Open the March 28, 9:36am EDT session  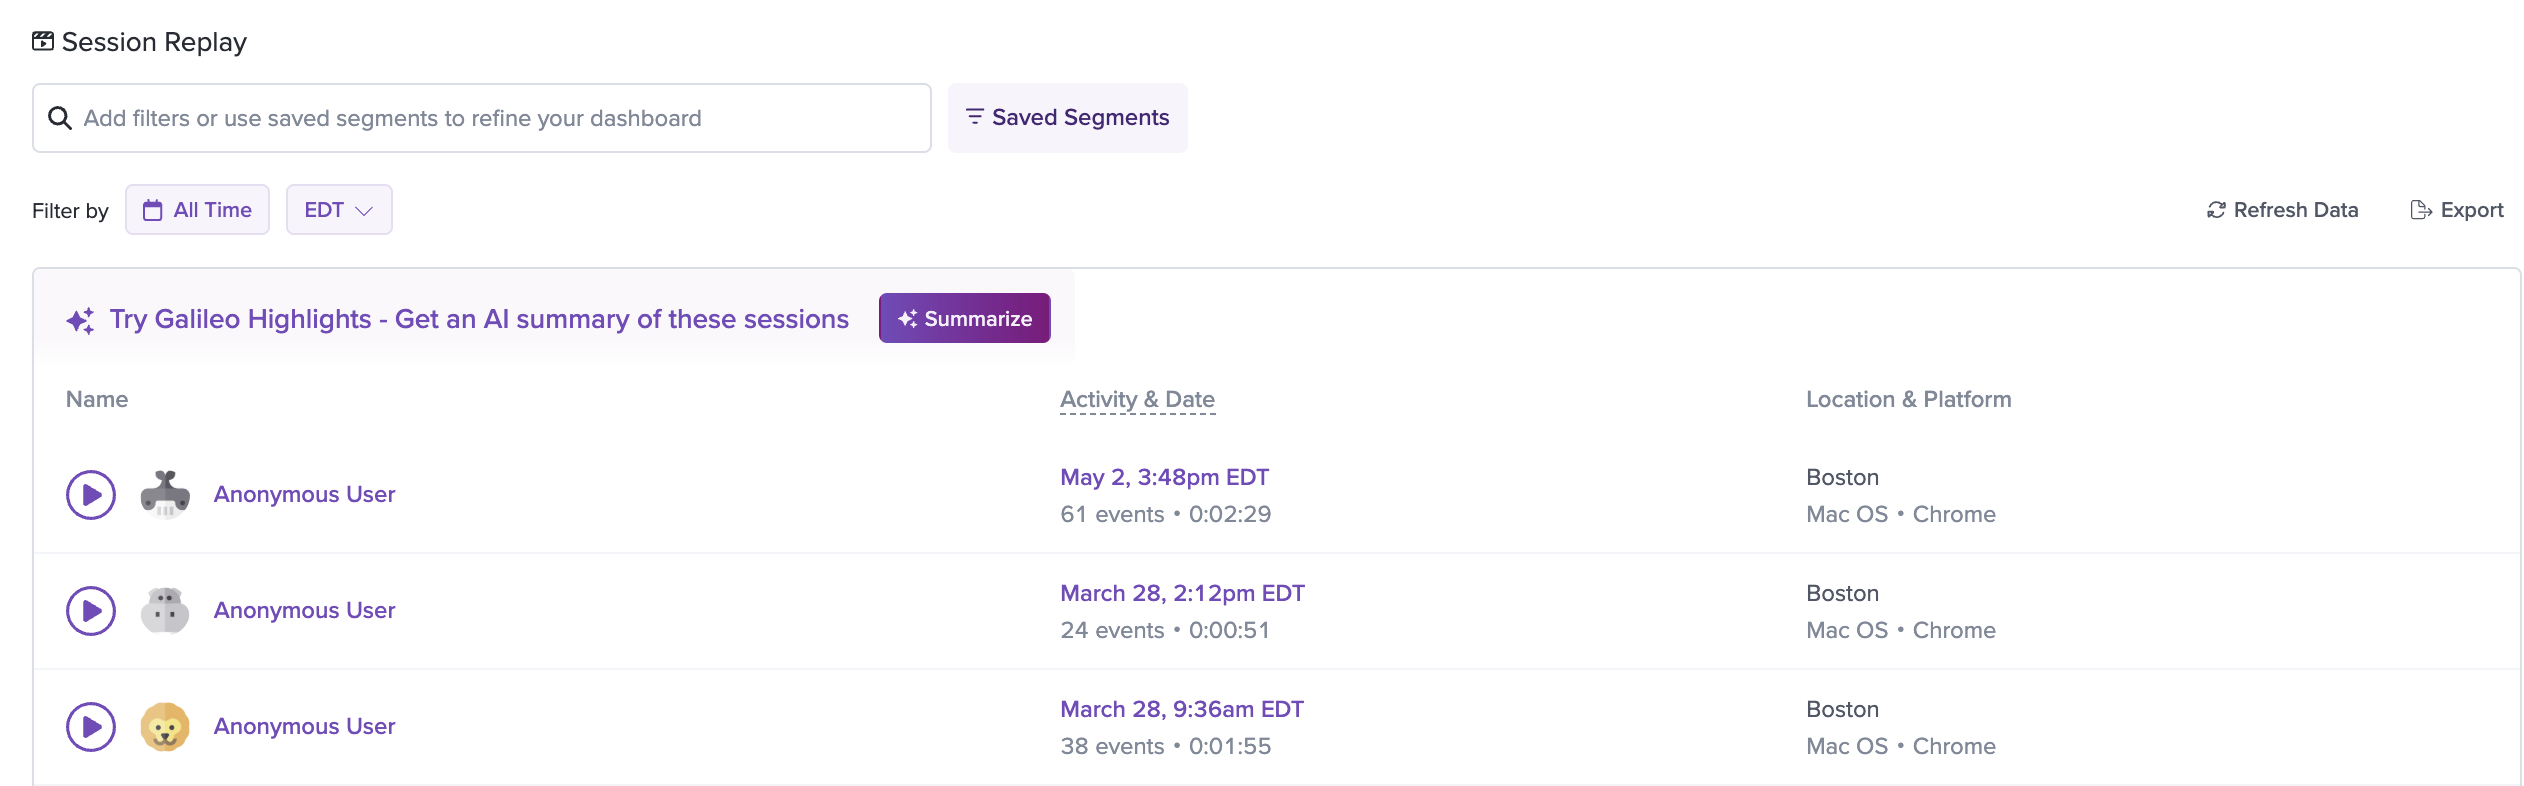(x=1182, y=709)
